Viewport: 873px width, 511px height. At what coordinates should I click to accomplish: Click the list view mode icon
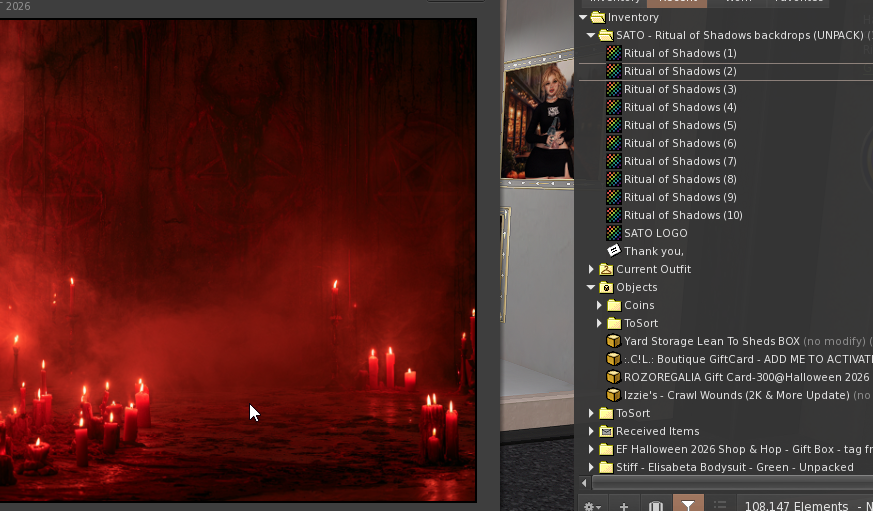point(720,506)
